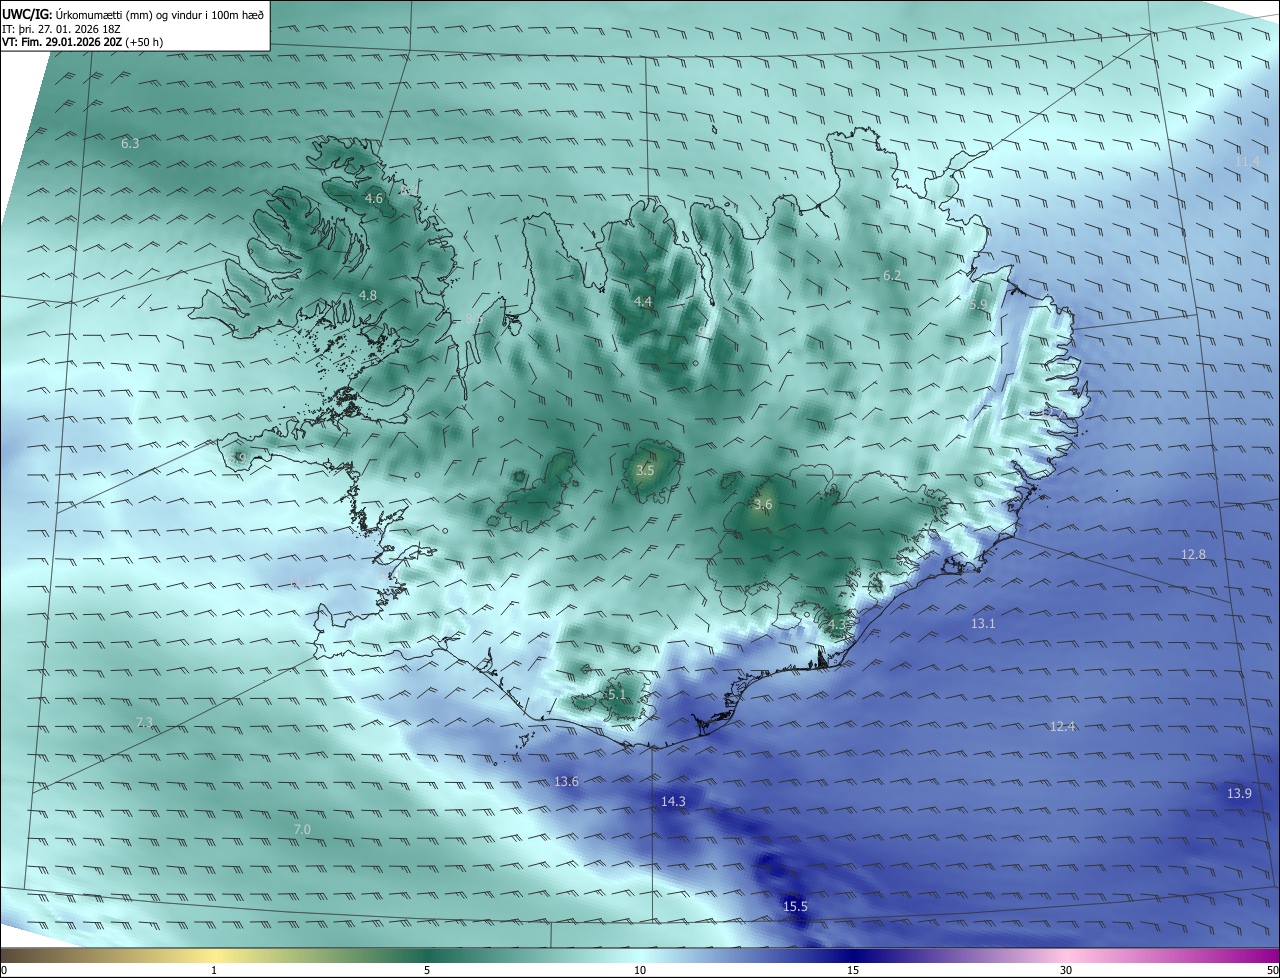
Task: Click the 7.0 value label over the sea
Action: (x=302, y=830)
